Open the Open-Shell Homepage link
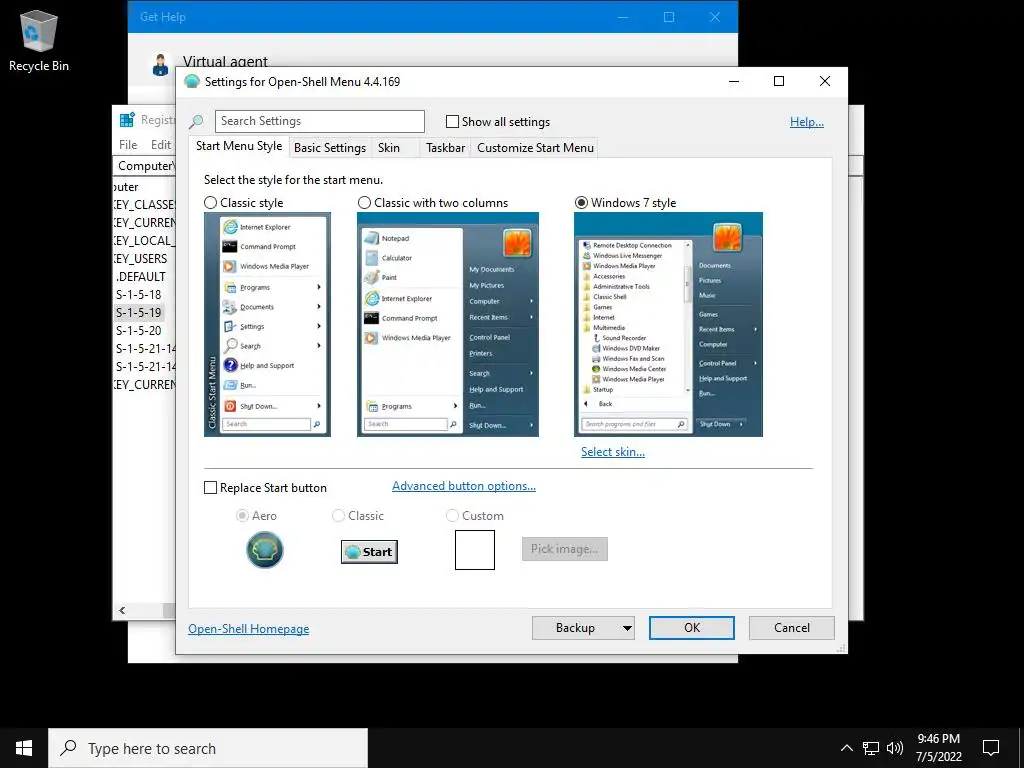 (x=249, y=629)
